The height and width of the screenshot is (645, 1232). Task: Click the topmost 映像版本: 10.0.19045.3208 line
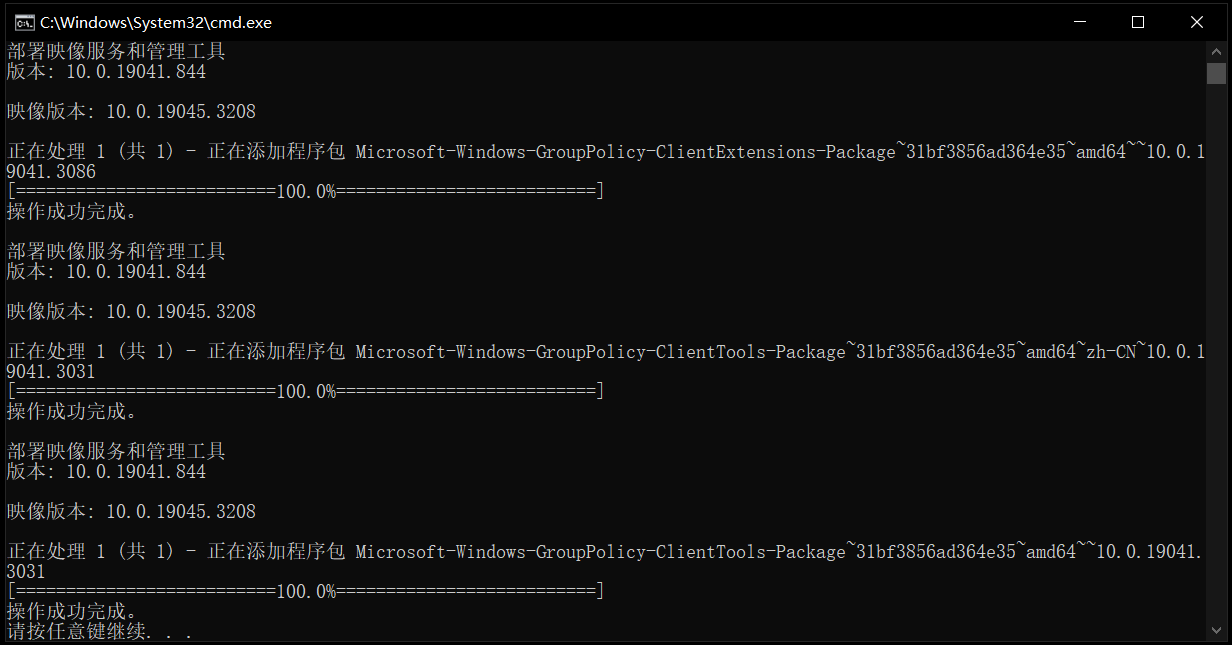click(x=131, y=112)
